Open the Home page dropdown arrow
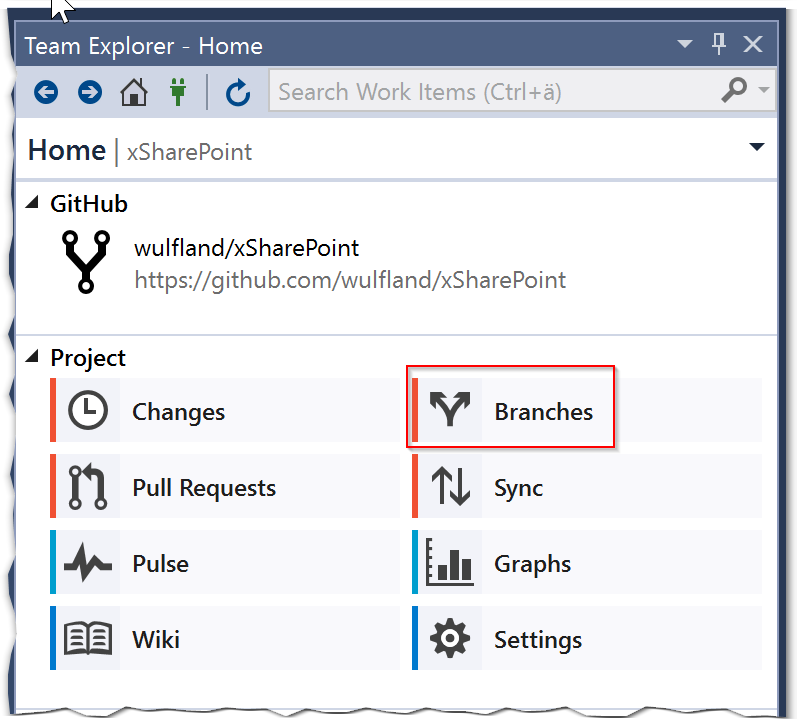 point(757,148)
